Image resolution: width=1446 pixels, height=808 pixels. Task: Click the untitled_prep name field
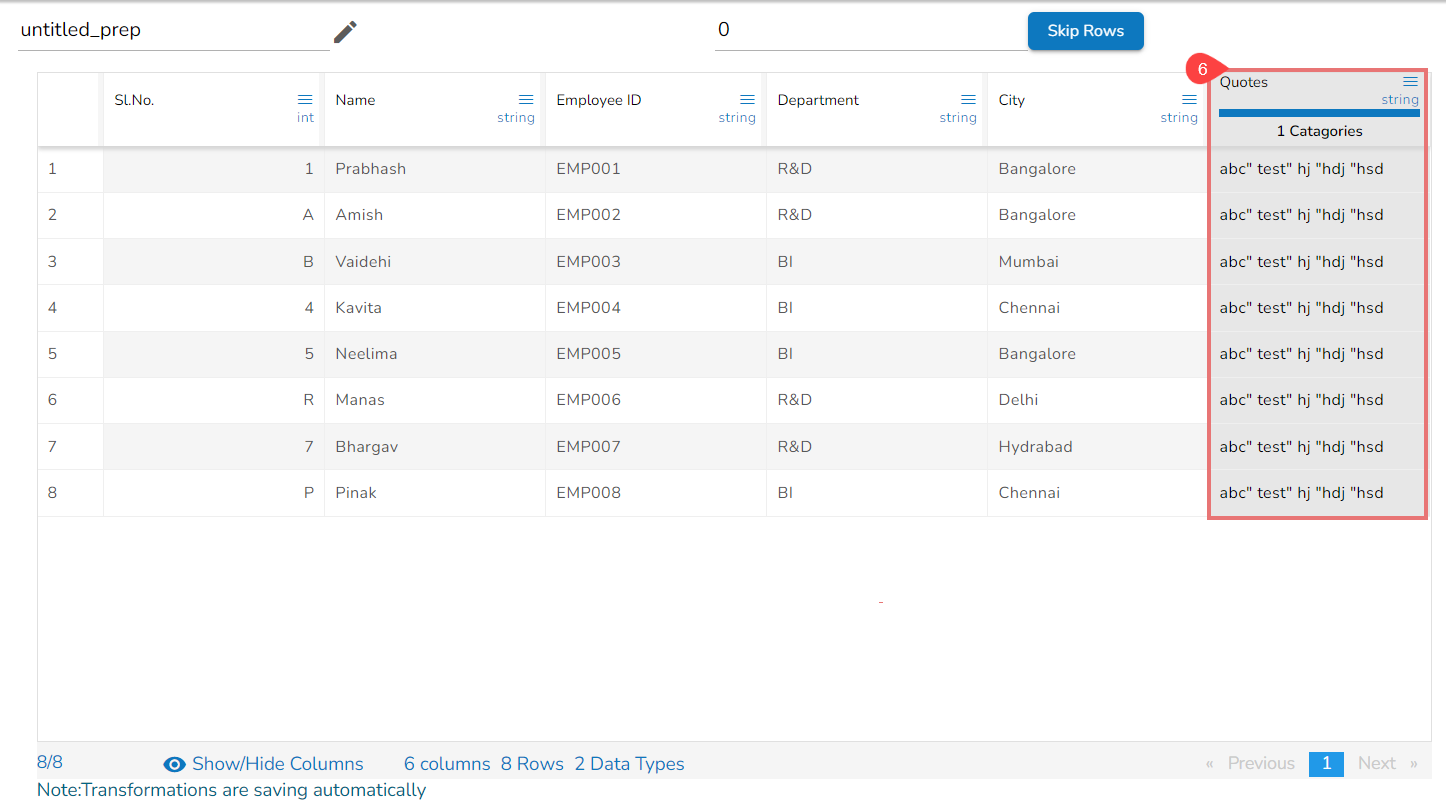172,31
